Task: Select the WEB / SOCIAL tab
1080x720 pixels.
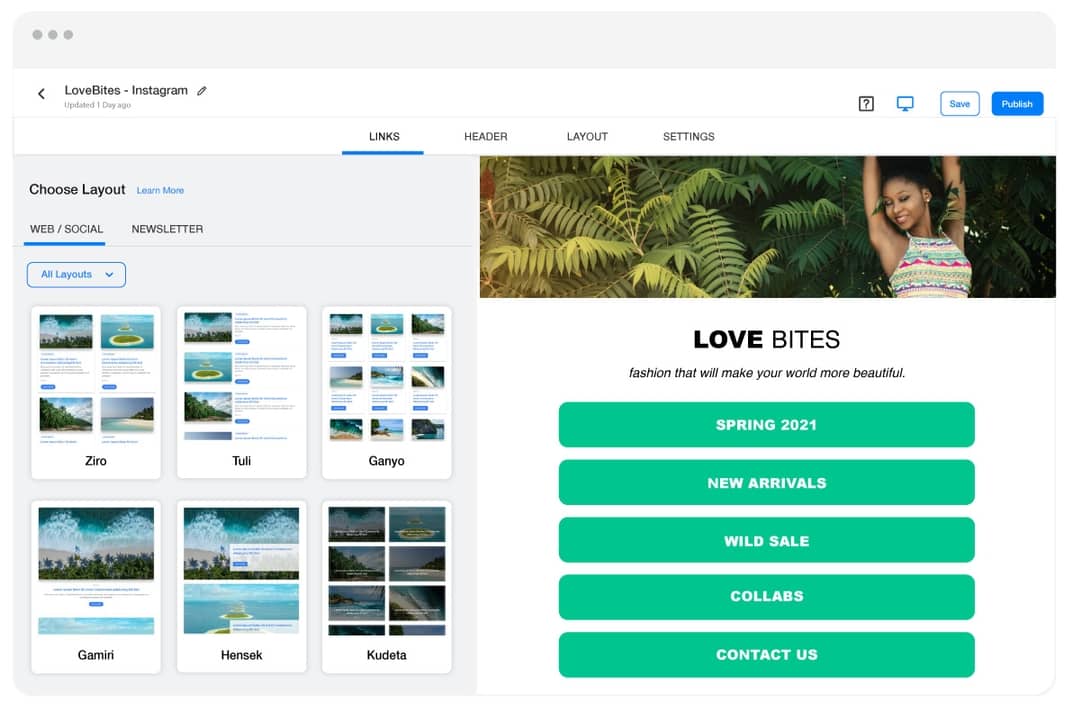Action: 65,229
